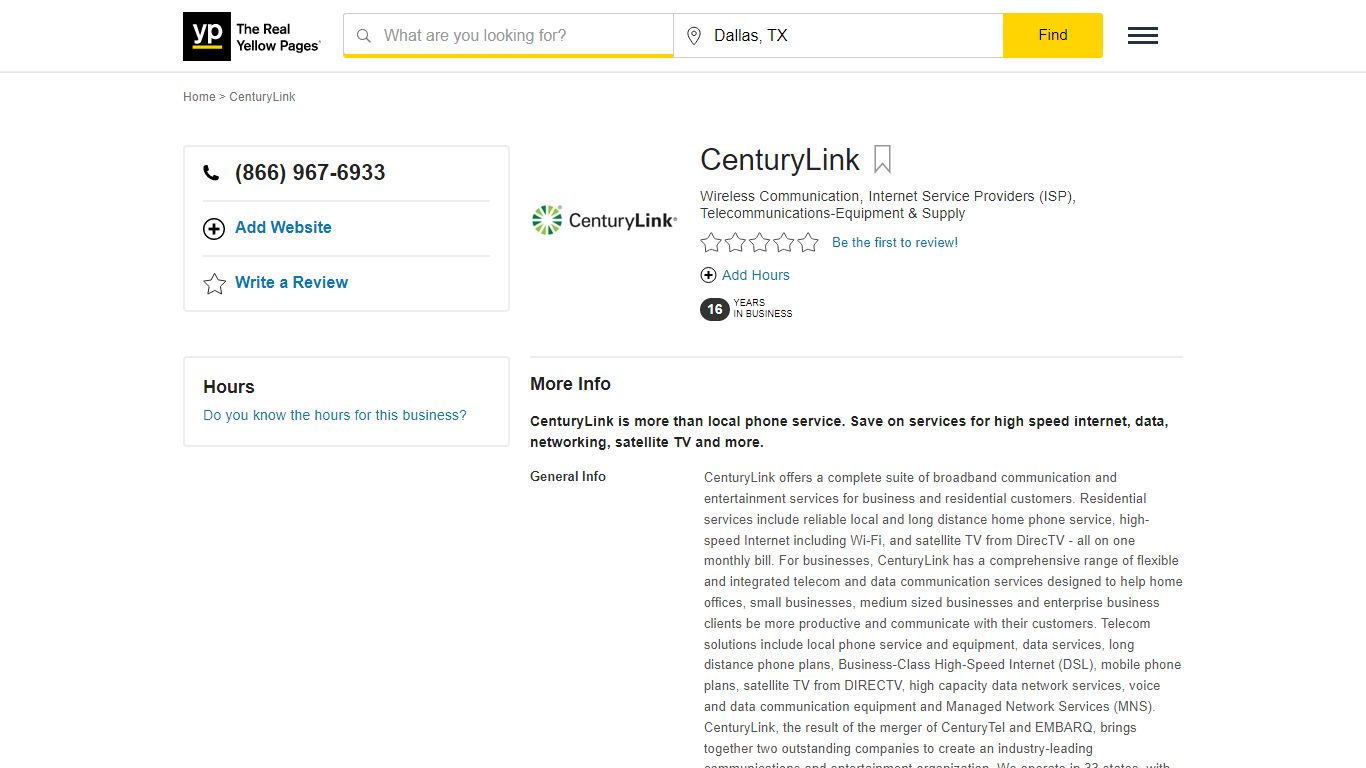Rate five stars

pos(808,242)
